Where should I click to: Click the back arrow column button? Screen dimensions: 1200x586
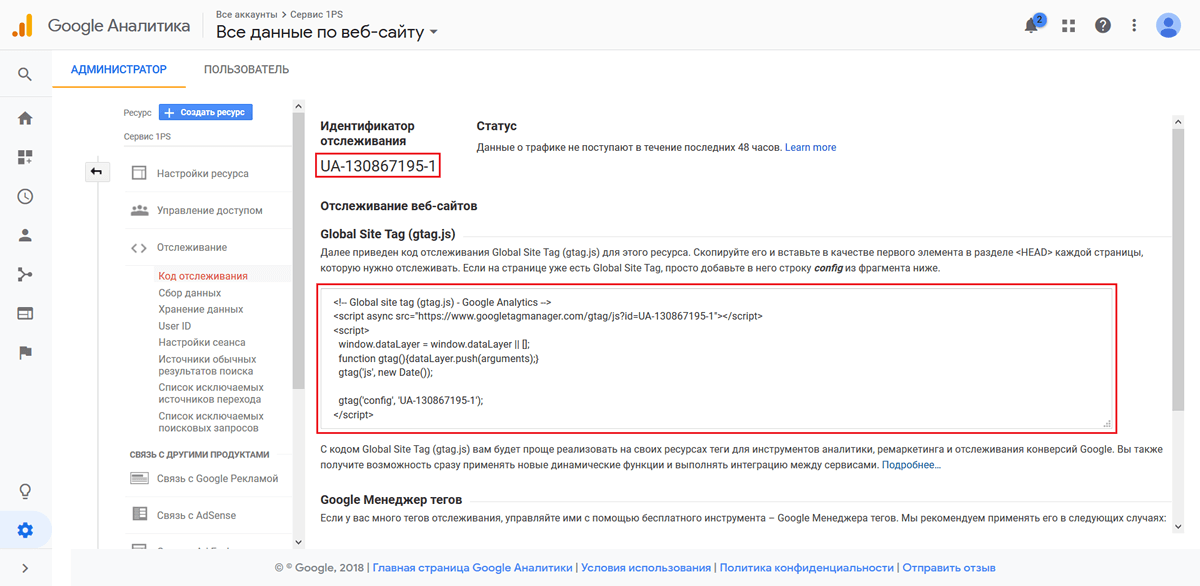coord(96,172)
